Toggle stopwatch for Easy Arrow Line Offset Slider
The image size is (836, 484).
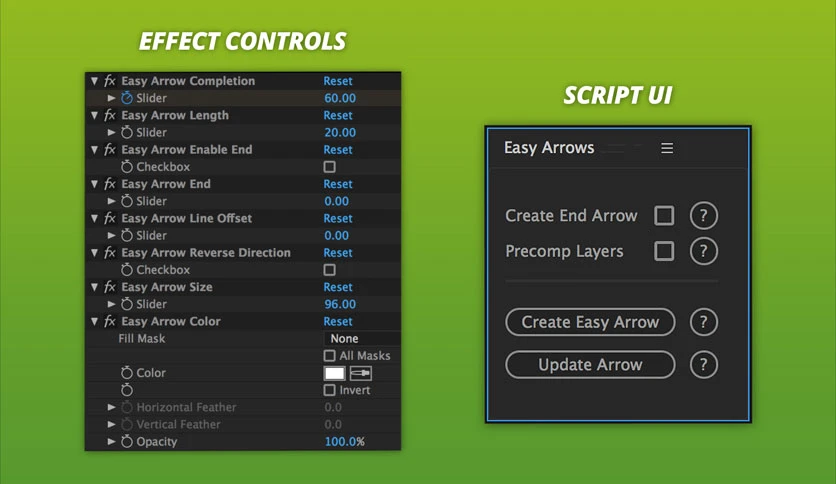point(127,235)
